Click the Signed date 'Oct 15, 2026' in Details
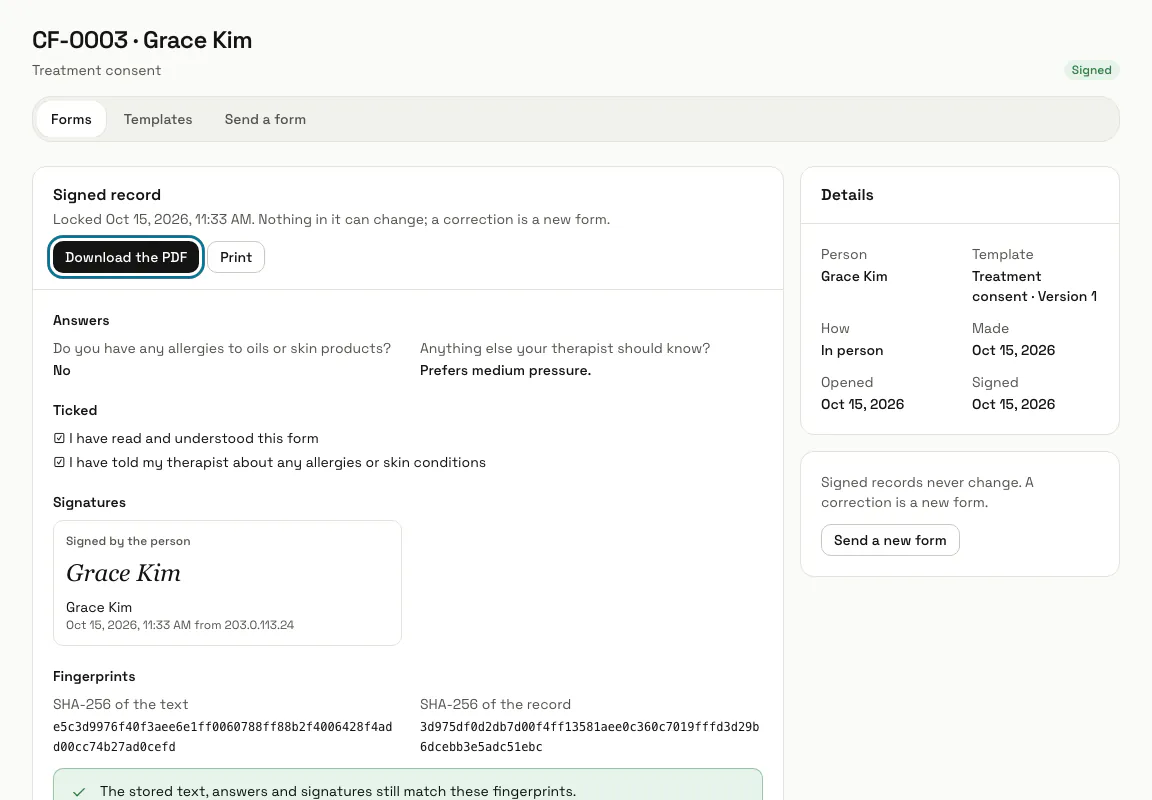Image resolution: width=1152 pixels, height=800 pixels. click(1013, 404)
